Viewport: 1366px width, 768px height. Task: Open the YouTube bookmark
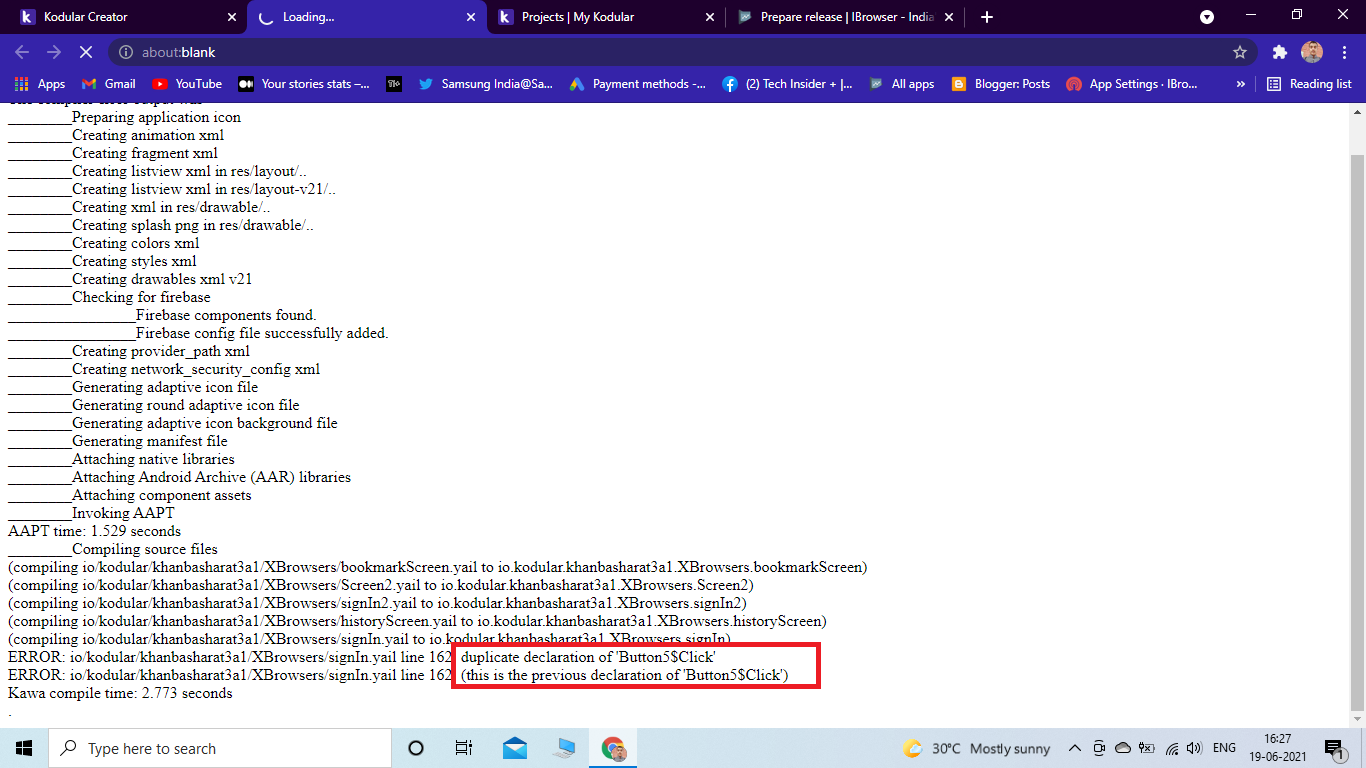187,84
